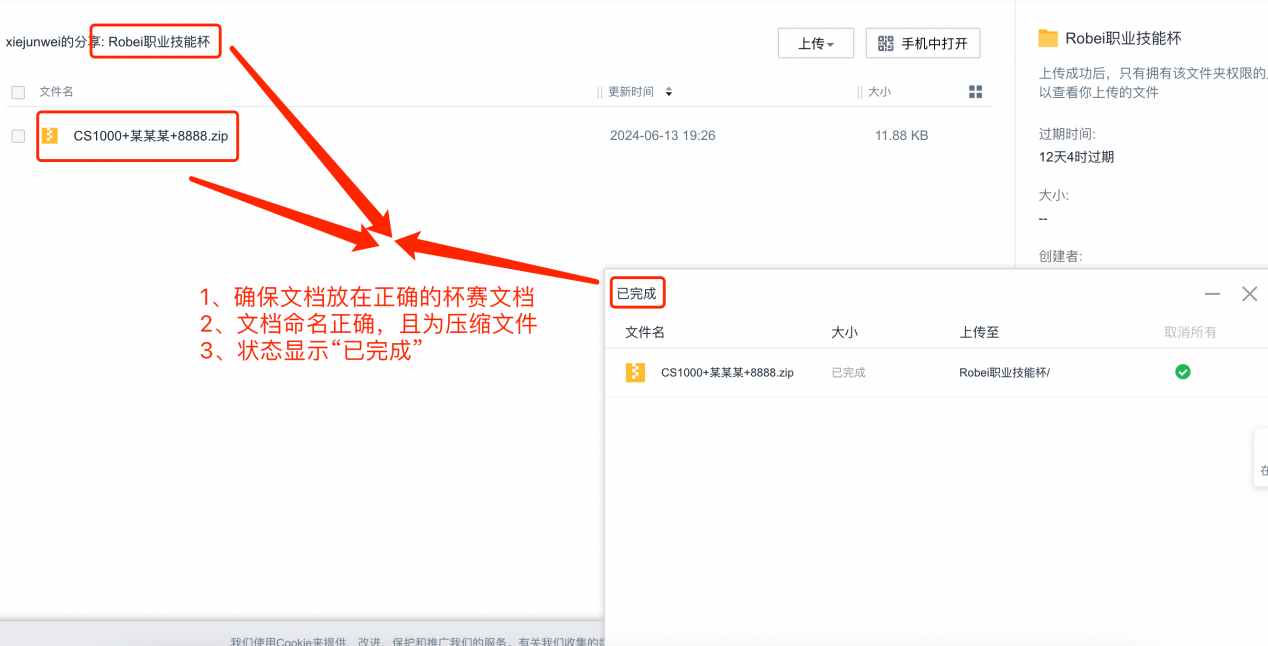The width and height of the screenshot is (1268, 646).
Task: Minimize the upload progress panel
Action: (x=1212, y=294)
